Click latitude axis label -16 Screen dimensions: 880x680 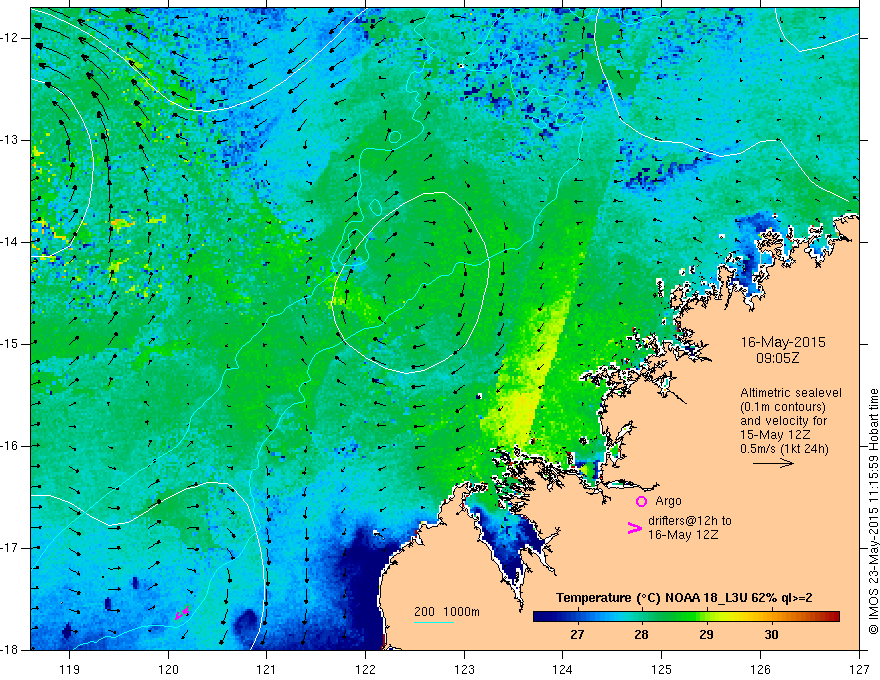click(11, 445)
